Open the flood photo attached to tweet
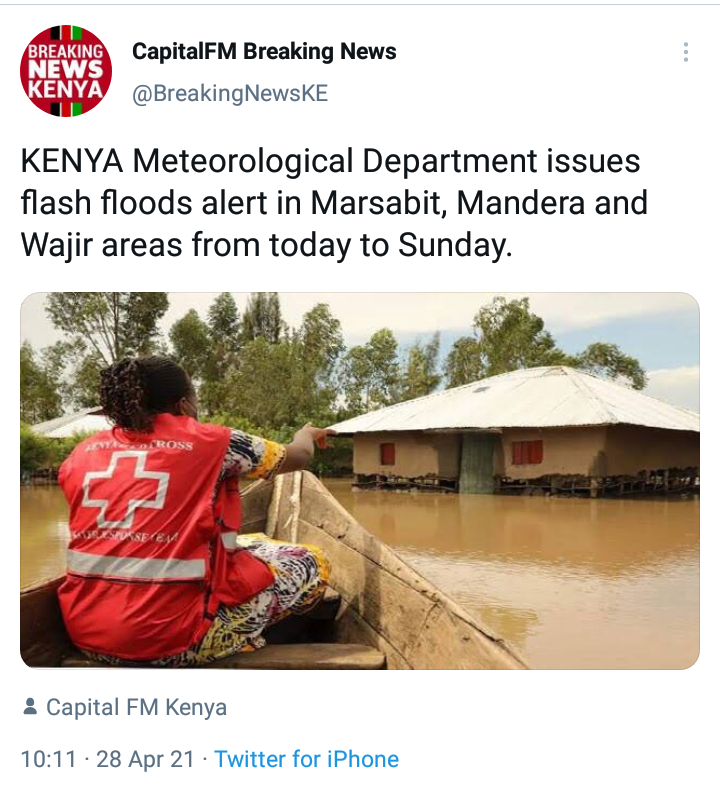Image resolution: width=720 pixels, height=789 pixels. click(360, 481)
